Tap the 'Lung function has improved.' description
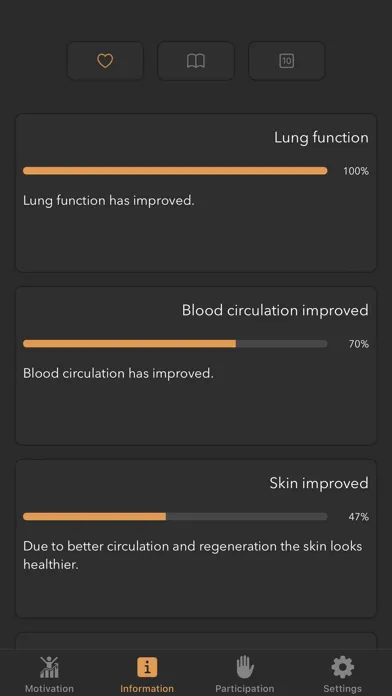 tap(109, 201)
